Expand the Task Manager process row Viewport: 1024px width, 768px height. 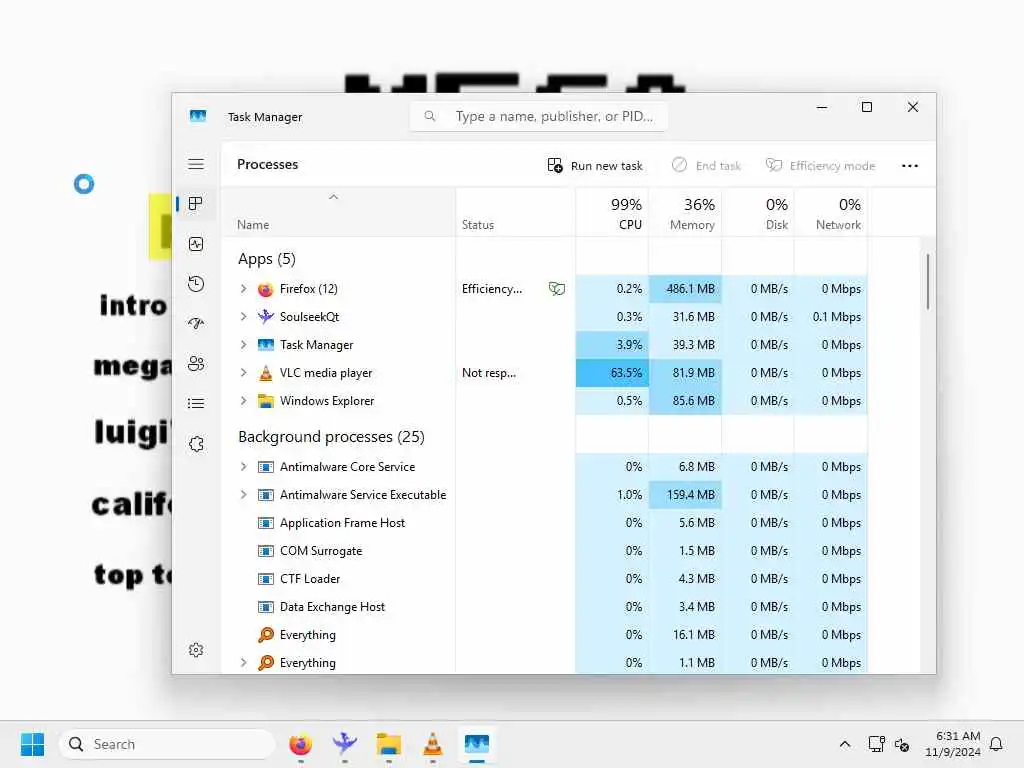click(243, 345)
